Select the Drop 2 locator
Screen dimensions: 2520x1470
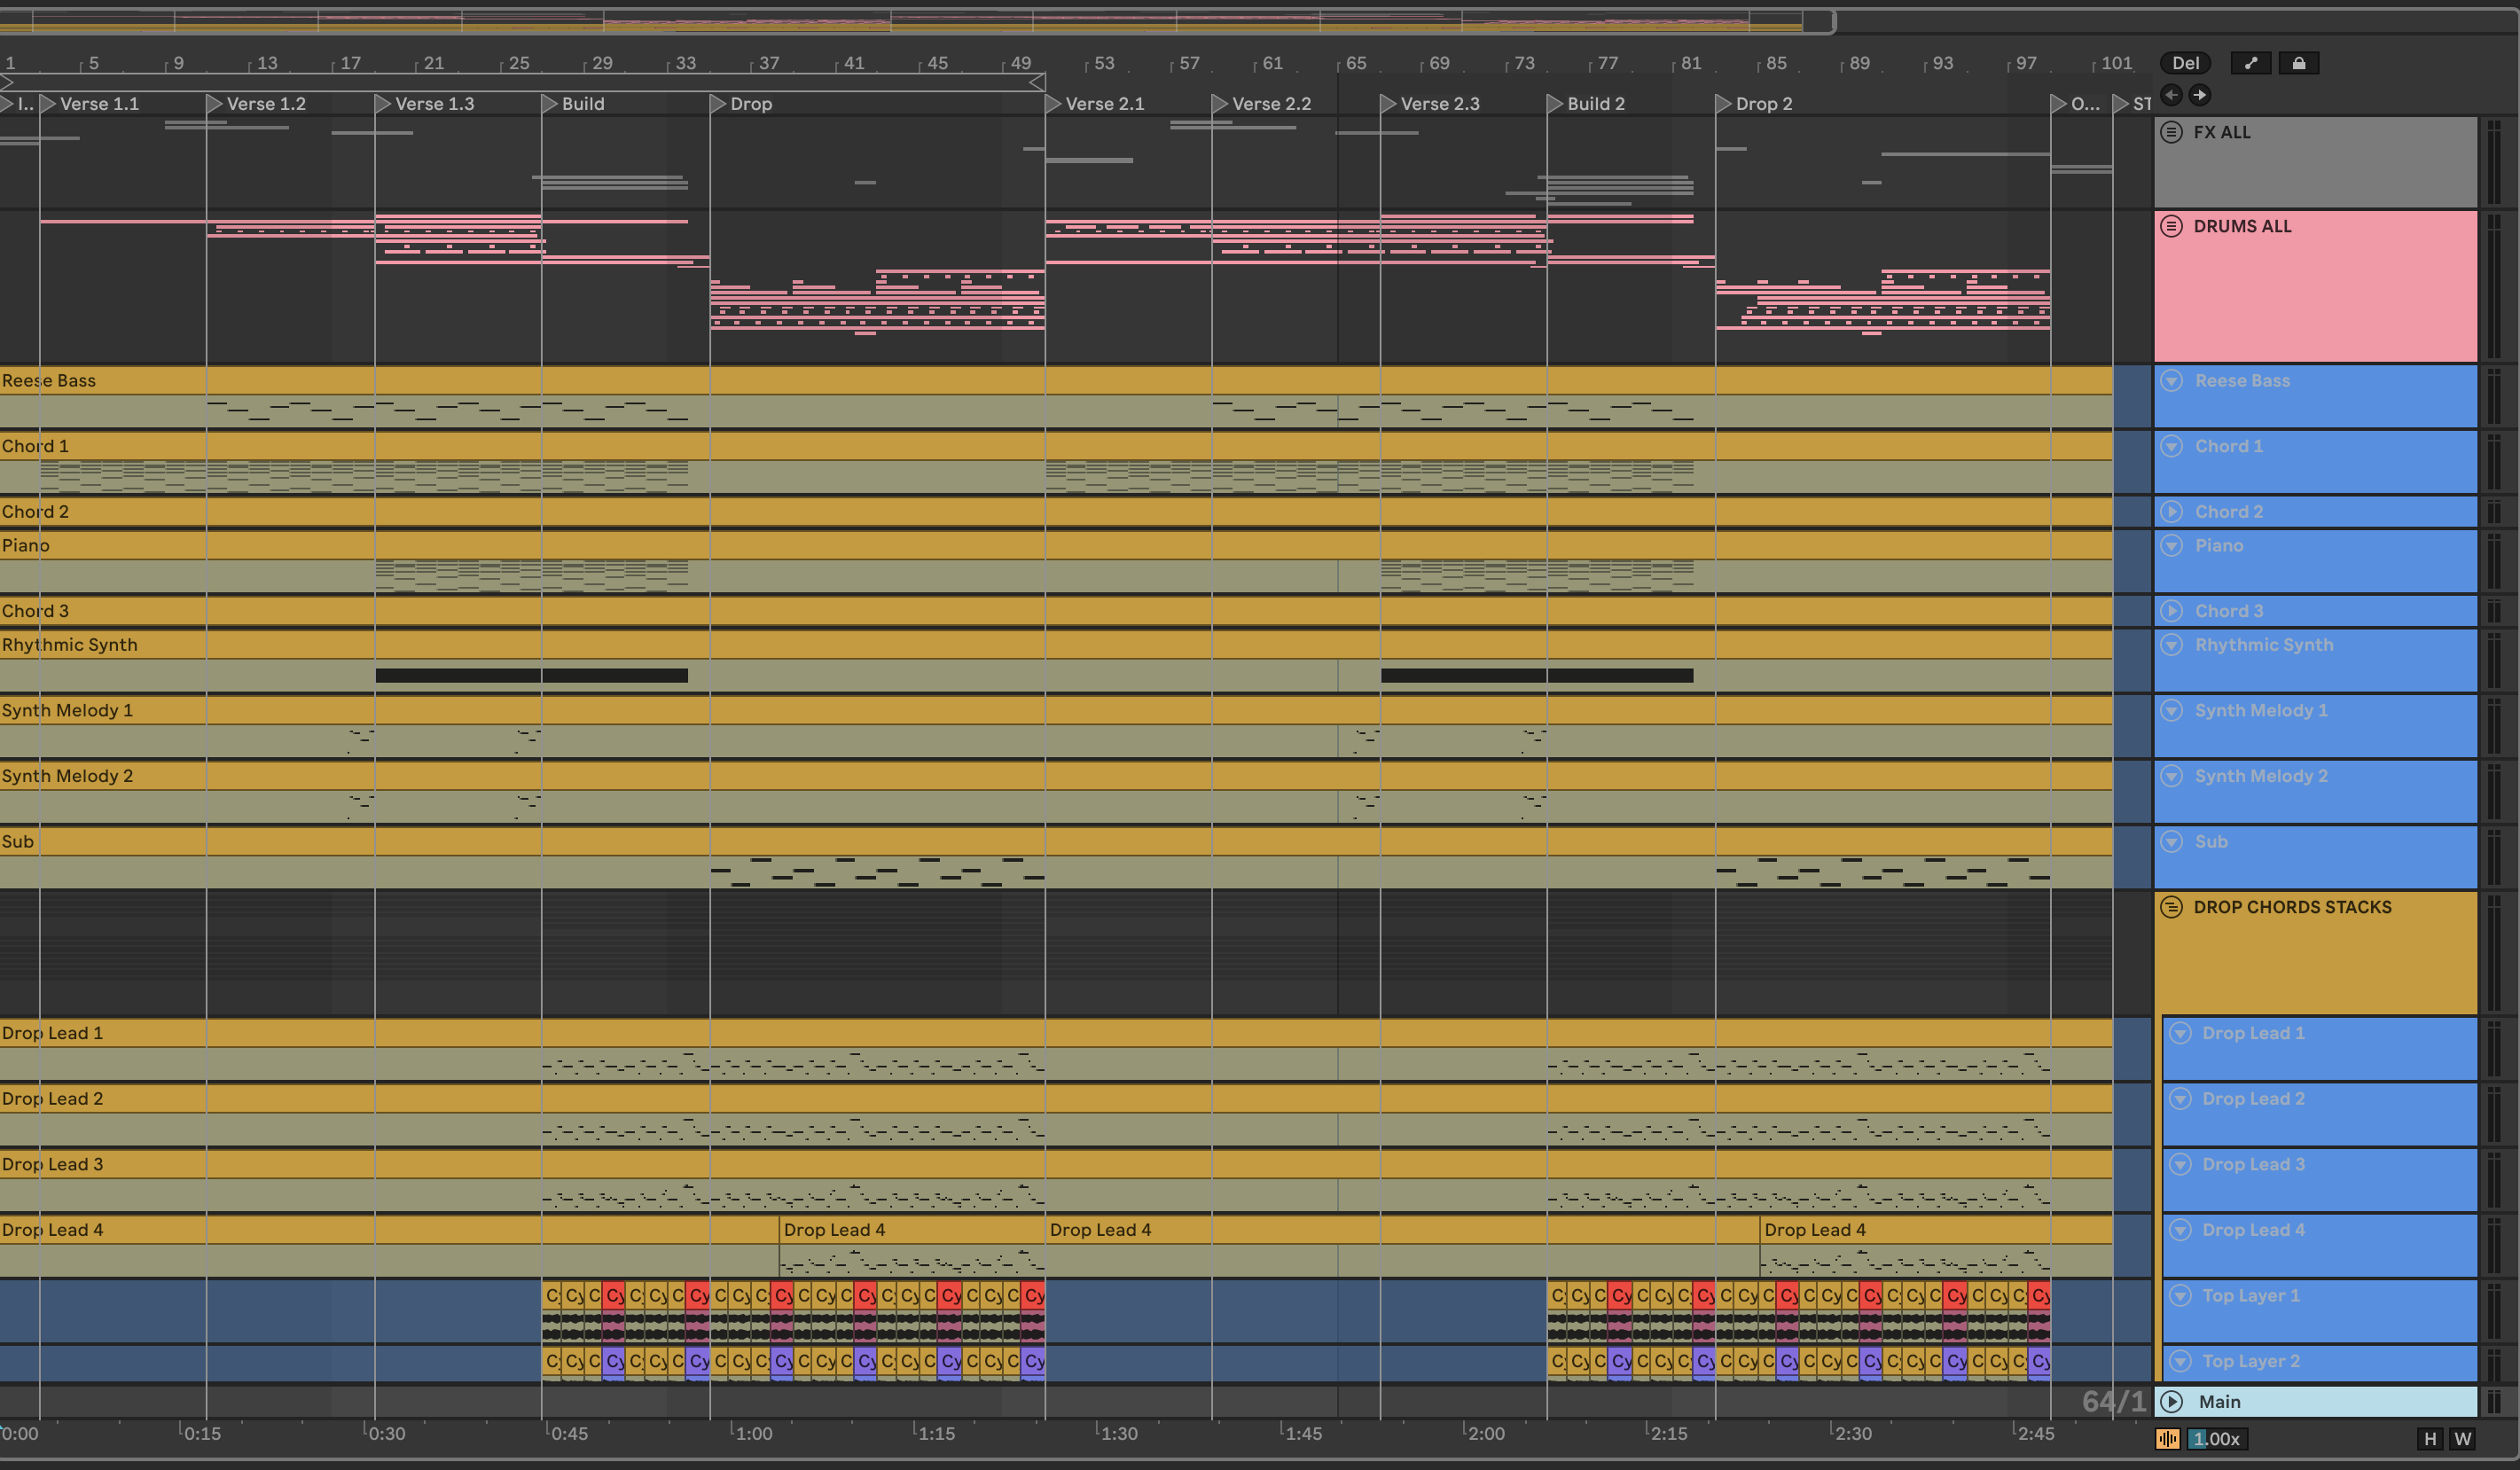point(1754,104)
